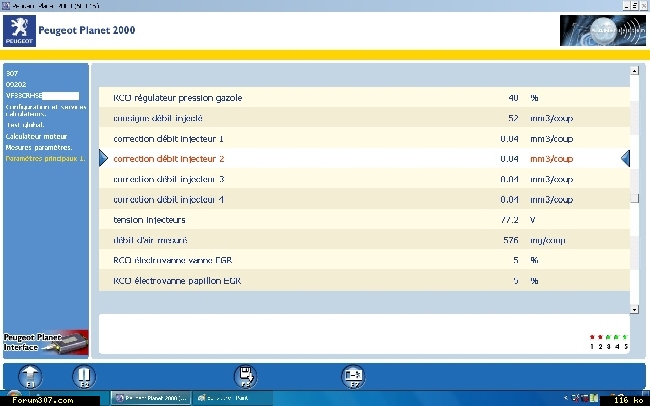The width and height of the screenshot is (650, 406).
Task: Click the Peugeot lion logo
Action: 19,31
